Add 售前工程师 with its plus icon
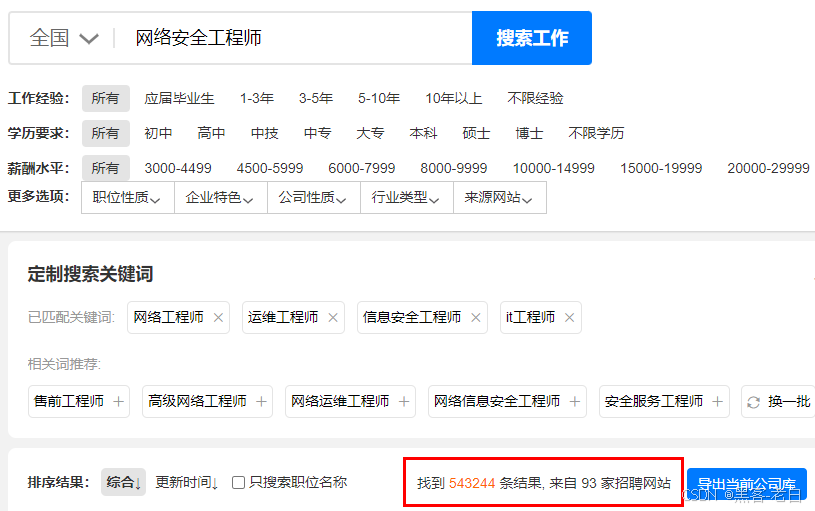 [119, 401]
